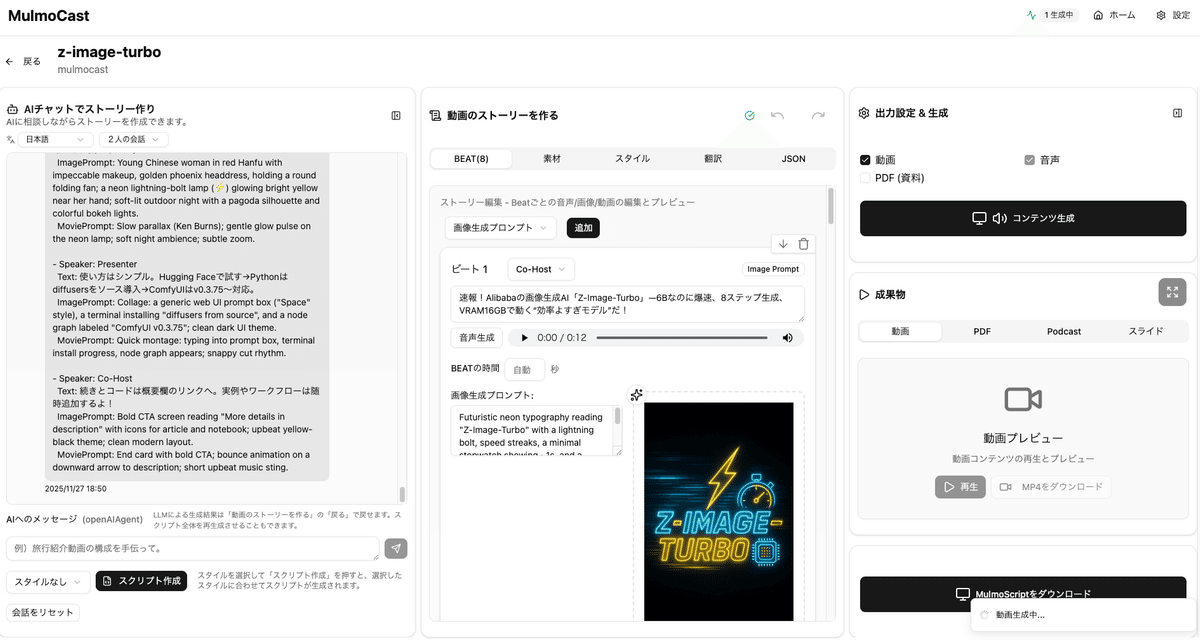Delete beat 1 with the trash icon
Image resolution: width=1200 pixels, height=640 pixels.
(x=804, y=244)
